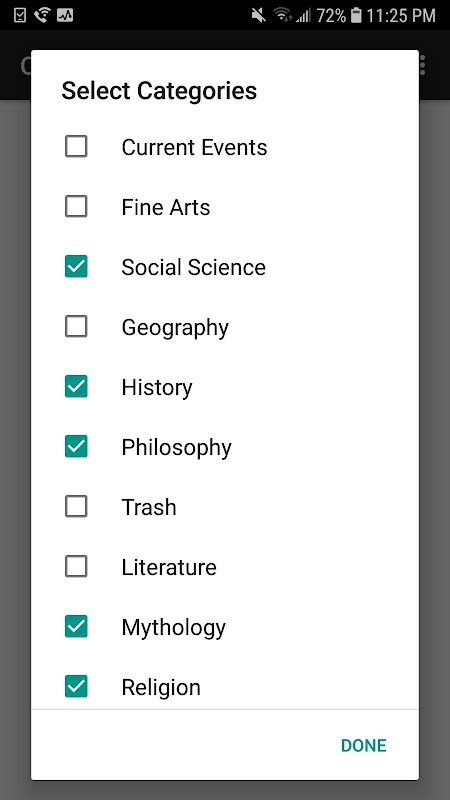
Task: Tap the 11:25 PM clock
Action: point(401,15)
